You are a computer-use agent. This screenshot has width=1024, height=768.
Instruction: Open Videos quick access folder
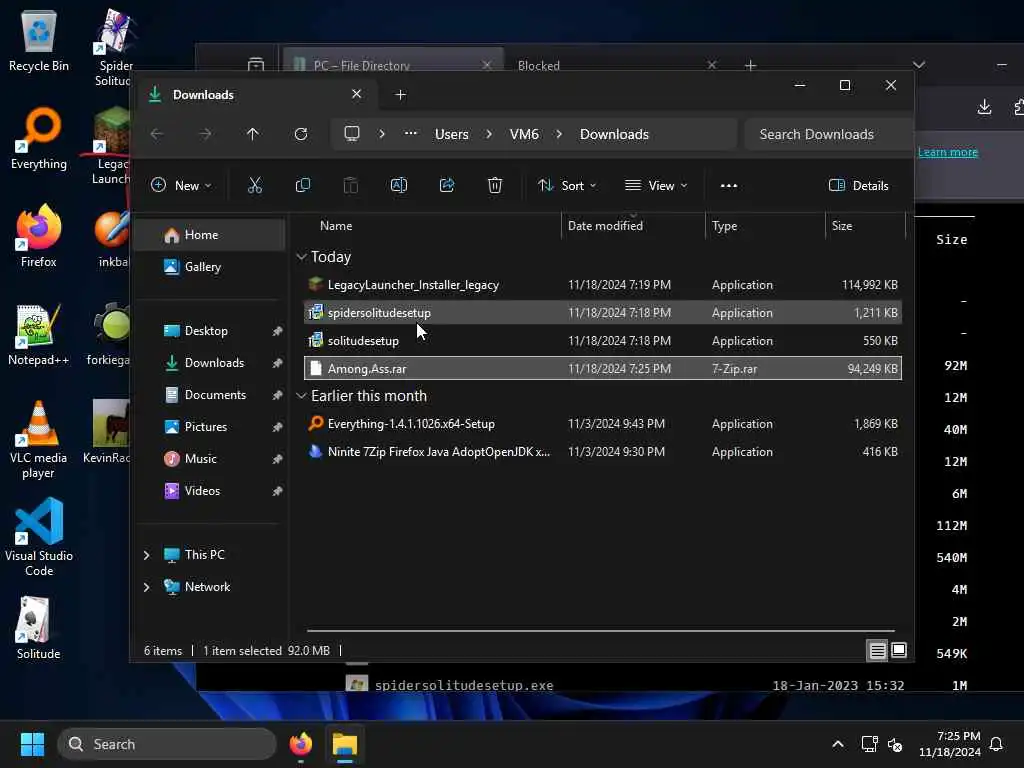tap(210, 491)
